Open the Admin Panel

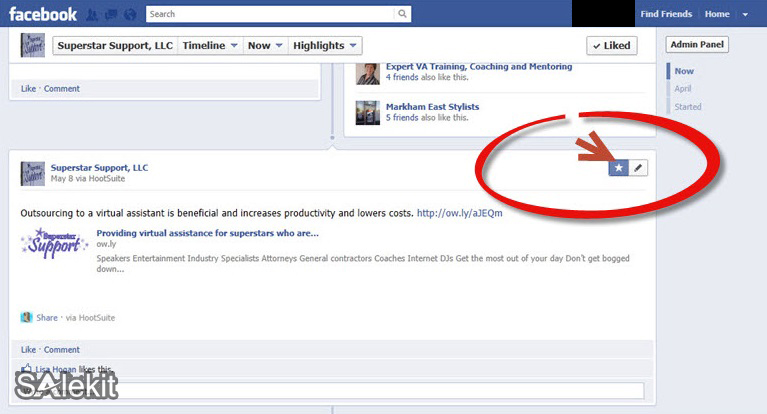point(697,45)
